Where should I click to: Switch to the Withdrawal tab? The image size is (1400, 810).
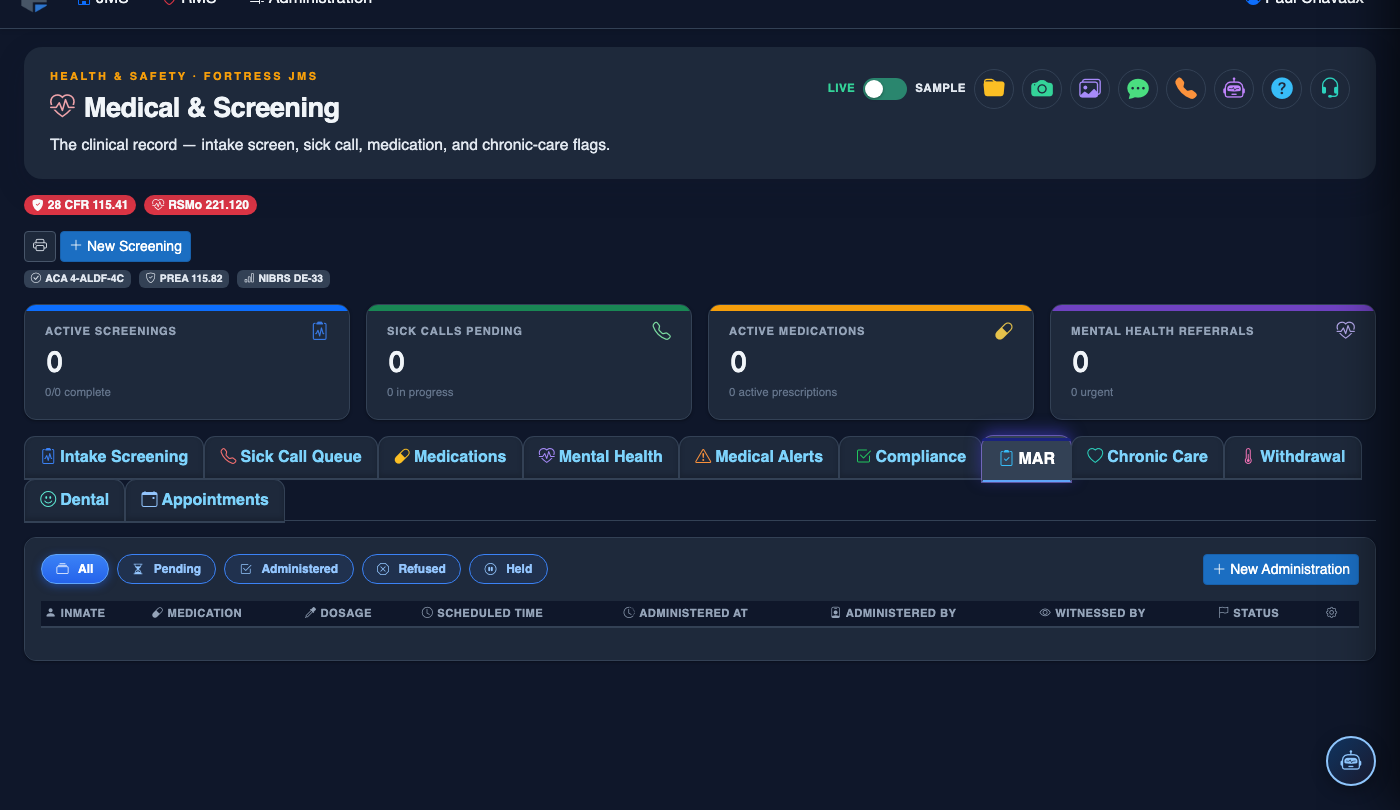pyautogui.click(x=1293, y=457)
